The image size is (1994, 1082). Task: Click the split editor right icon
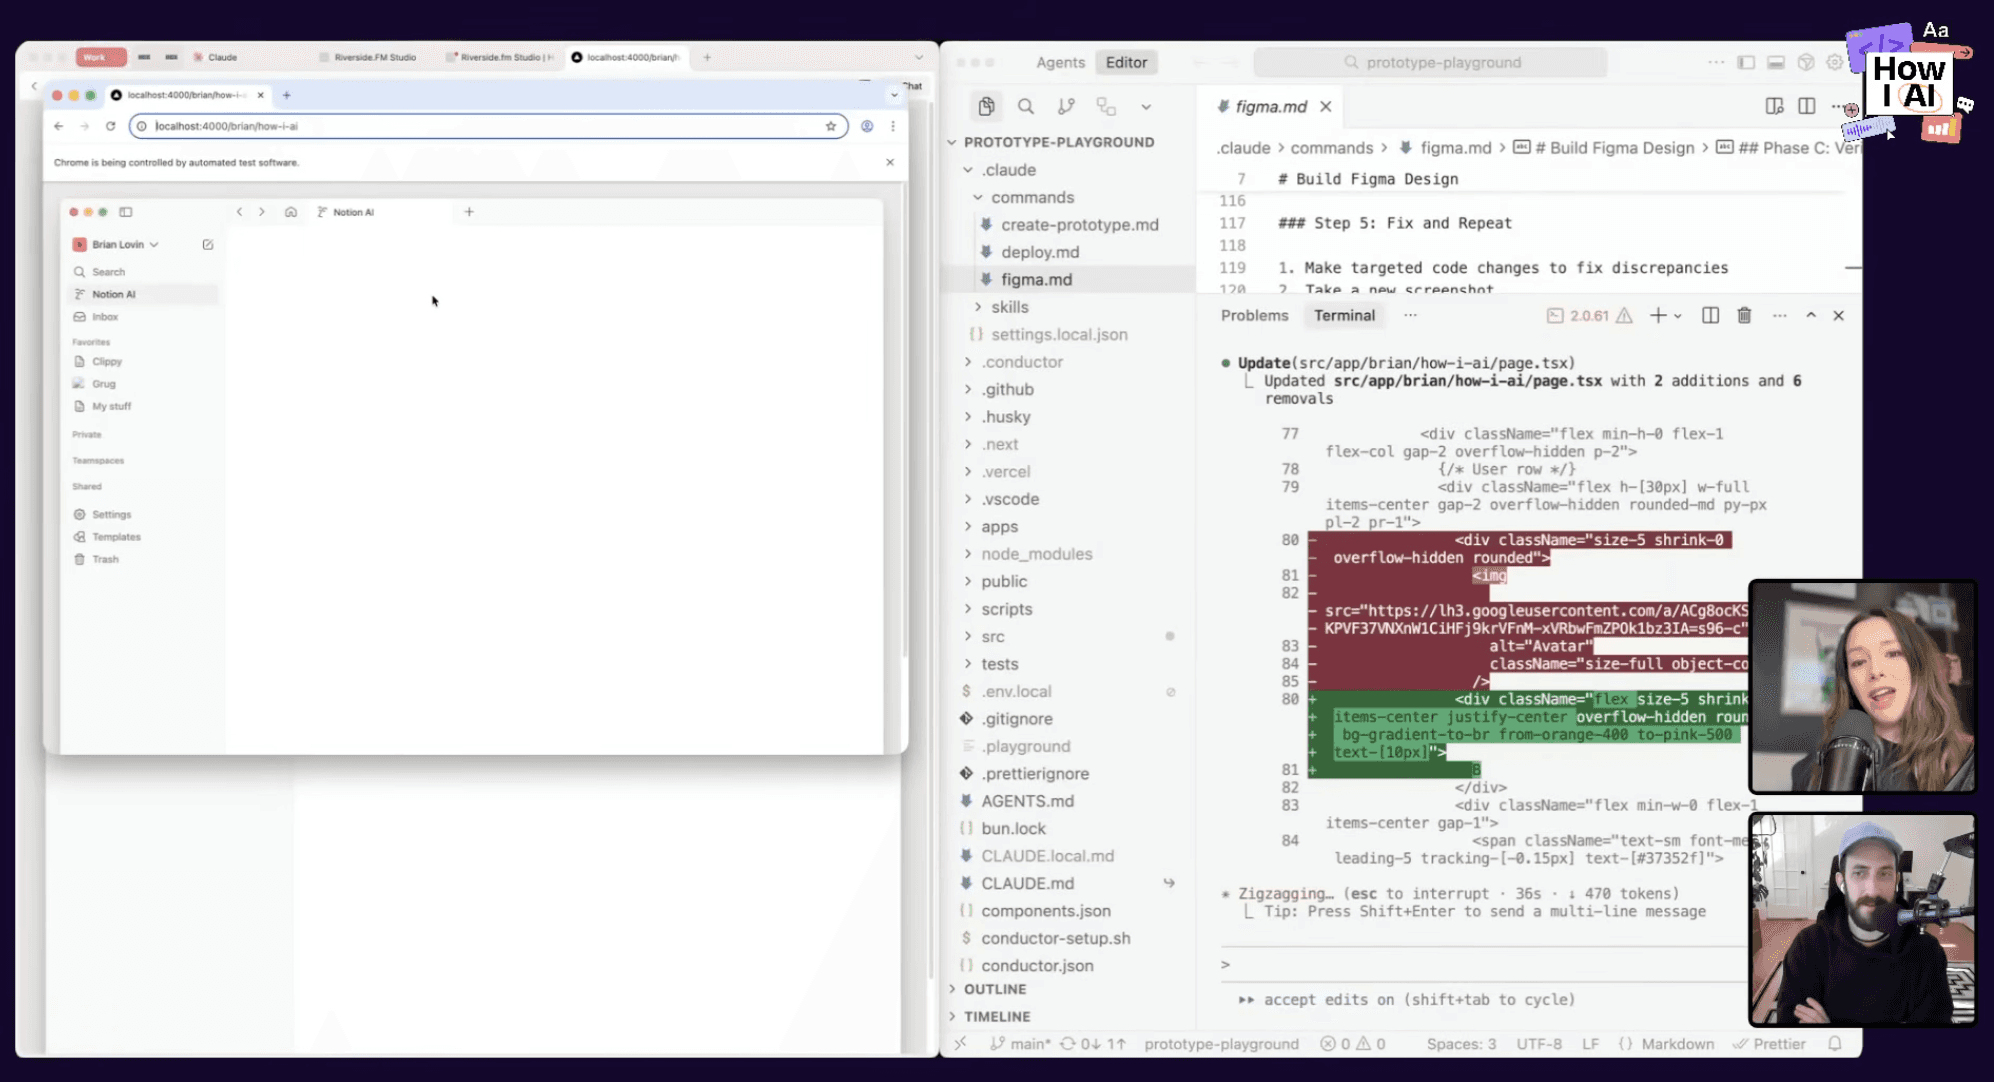1806,106
